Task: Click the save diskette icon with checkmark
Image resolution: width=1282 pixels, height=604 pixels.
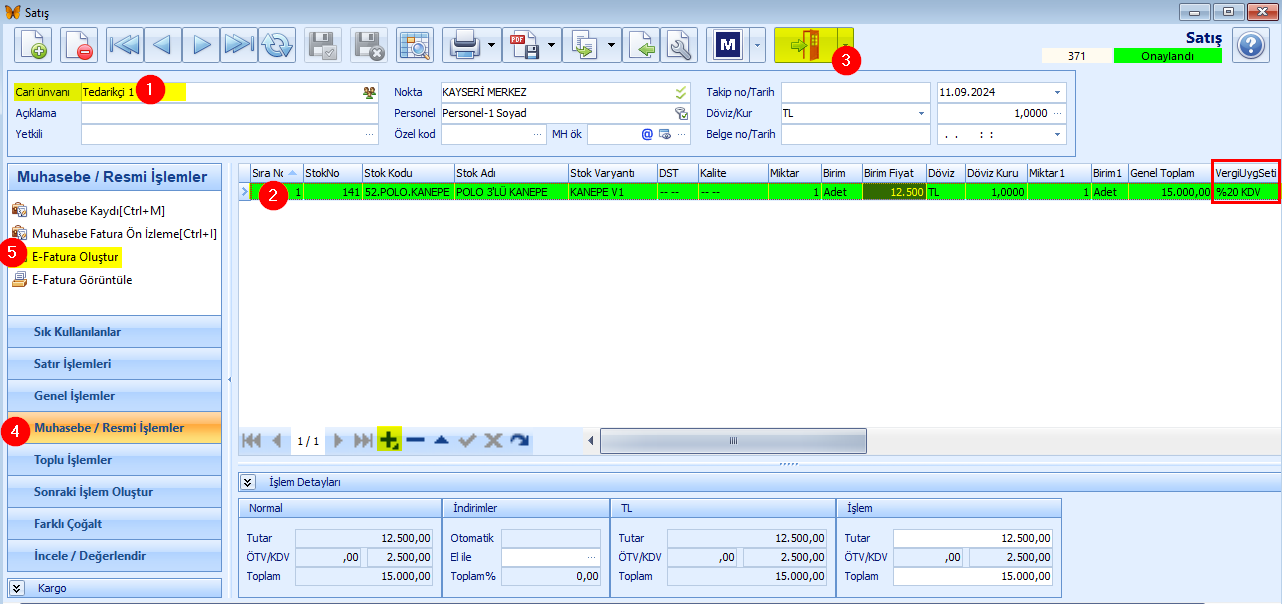Action: click(x=323, y=45)
